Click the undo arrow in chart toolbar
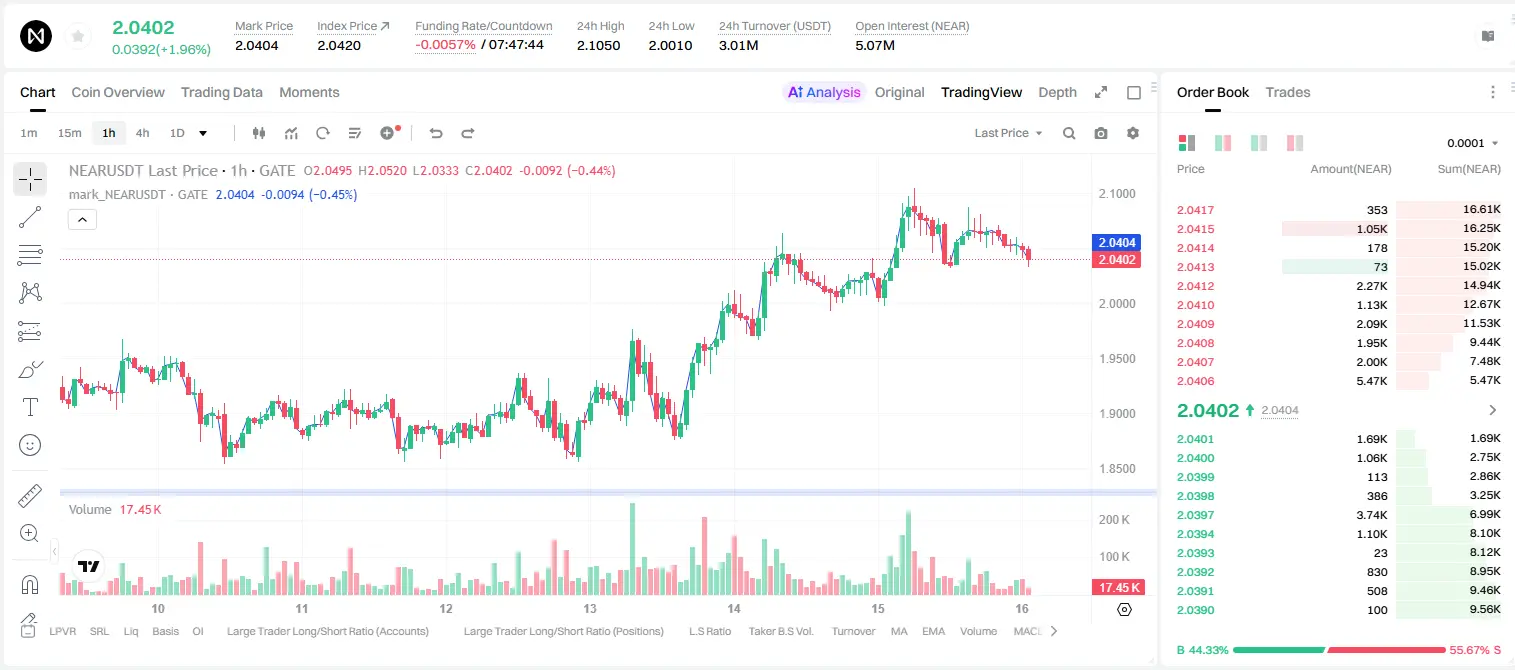 [435, 133]
